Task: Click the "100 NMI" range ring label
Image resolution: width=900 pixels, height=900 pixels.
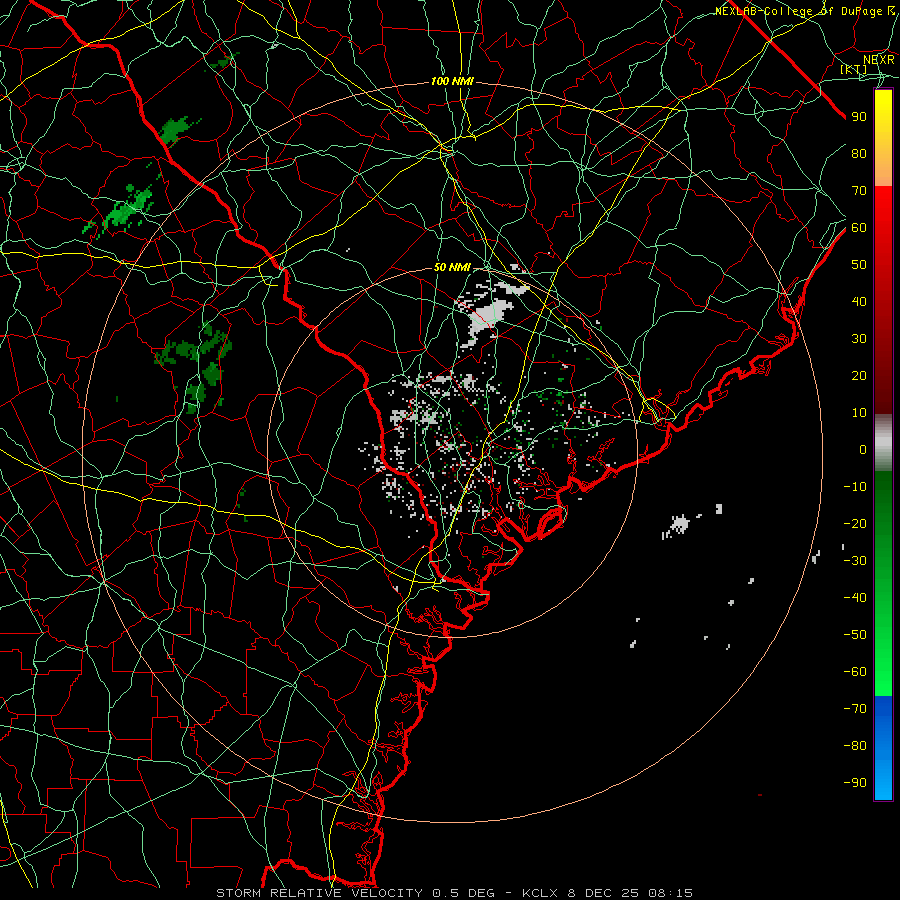Action: pos(452,82)
